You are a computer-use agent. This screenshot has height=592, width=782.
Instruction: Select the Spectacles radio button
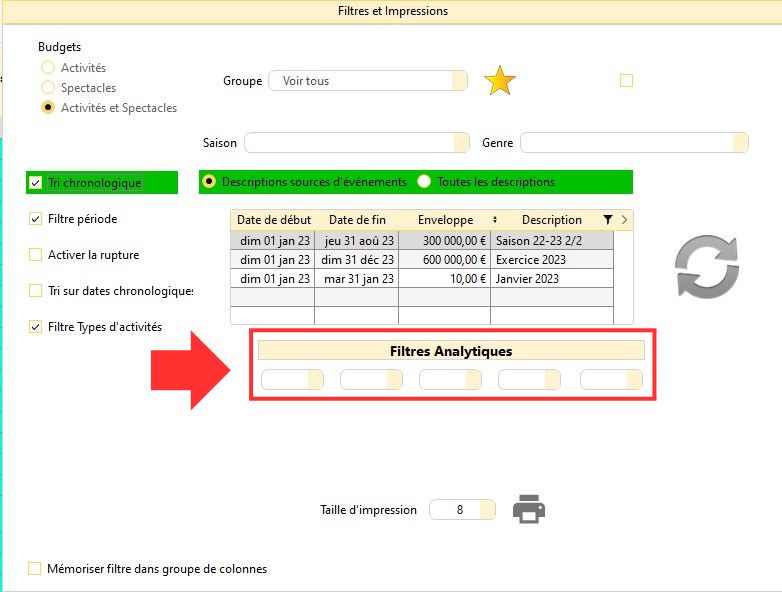[48, 88]
